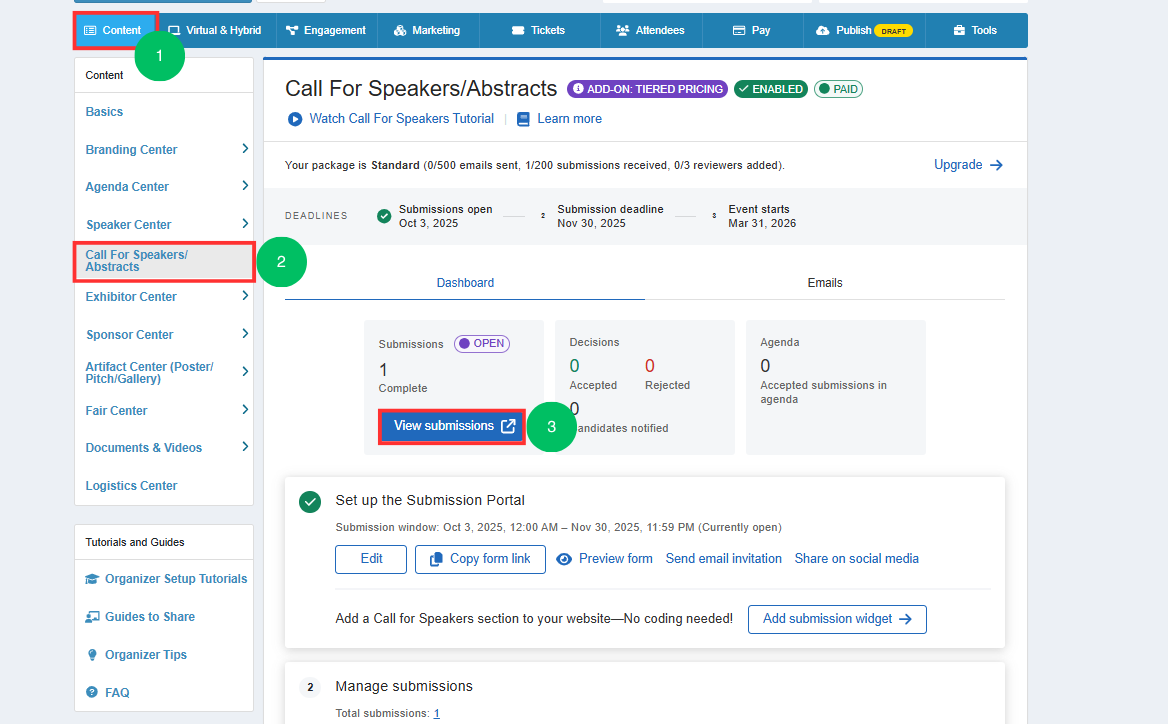The width and height of the screenshot is (1168, 724).
Task: Click the Organizer Tips lightbulb icon
Action: tap(92, 655)
